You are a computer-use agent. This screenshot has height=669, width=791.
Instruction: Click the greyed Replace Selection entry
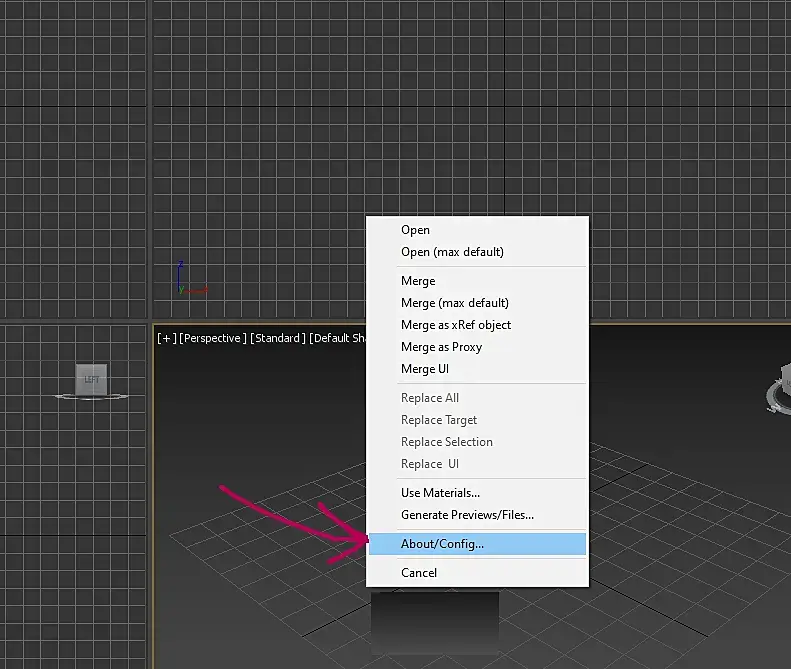(x=477, y=442)
